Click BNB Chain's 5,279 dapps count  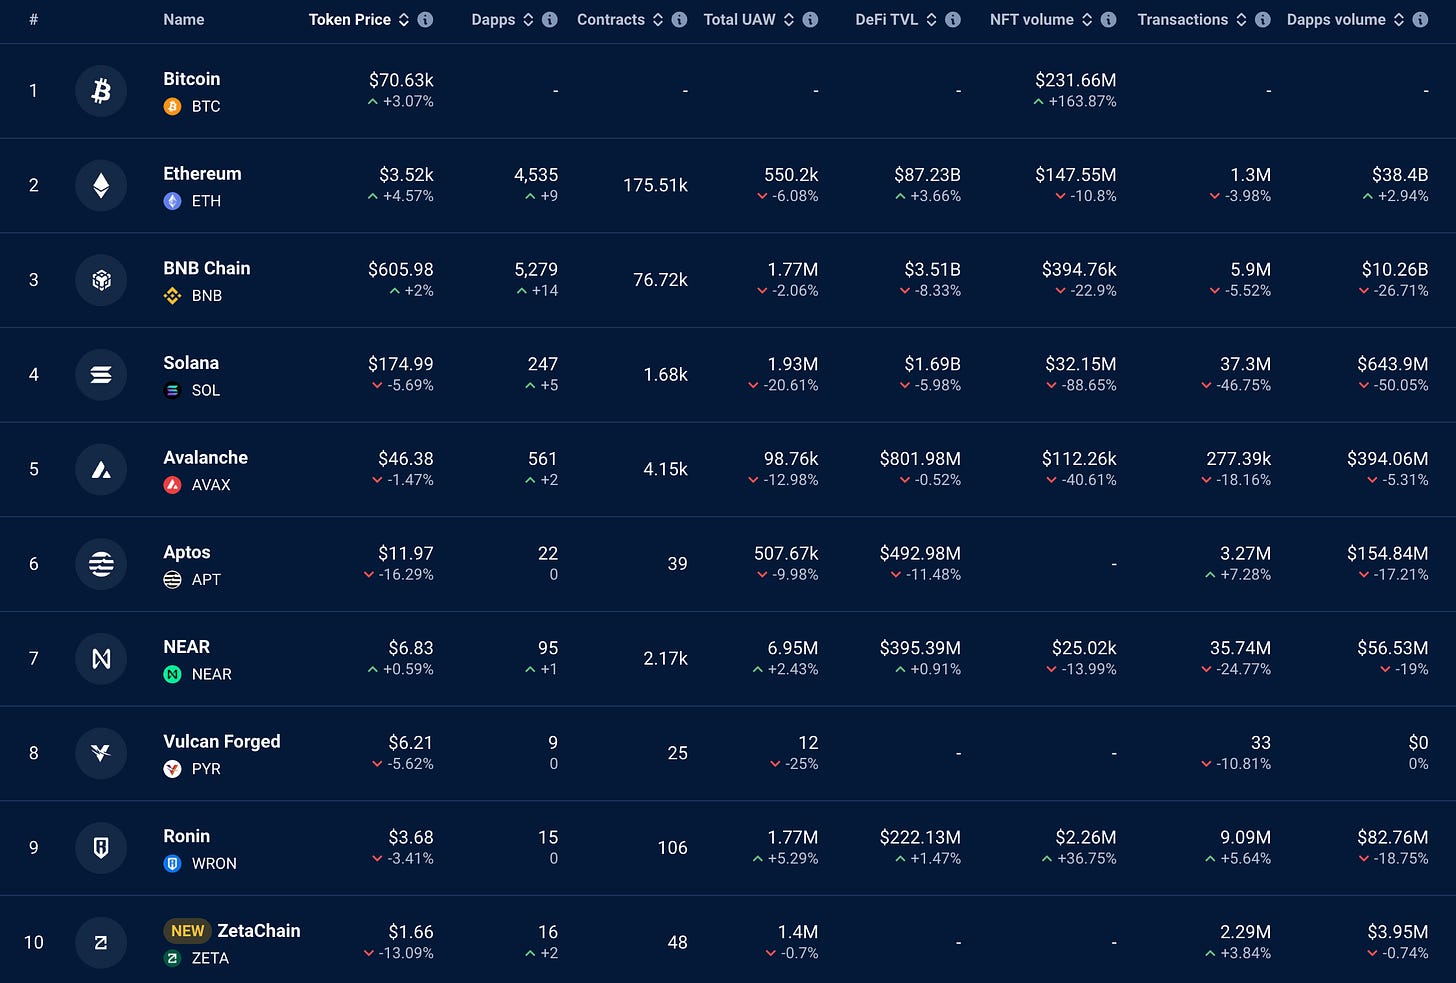[536, 269]
